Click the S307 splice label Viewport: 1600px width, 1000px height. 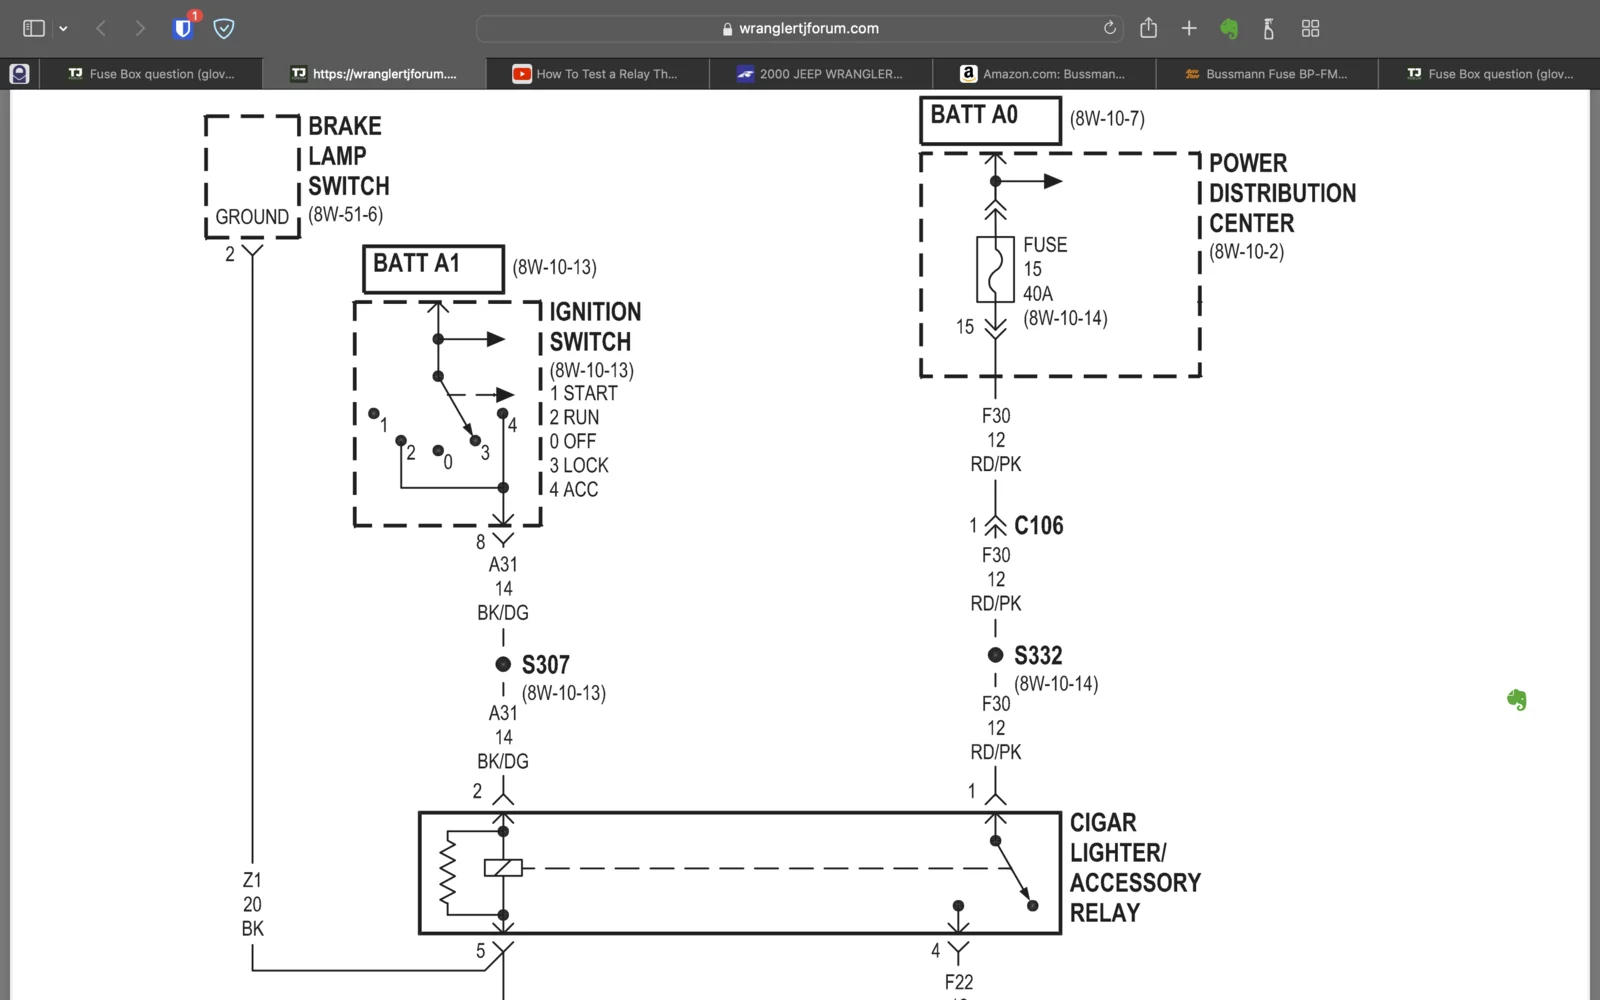(546, 665)
